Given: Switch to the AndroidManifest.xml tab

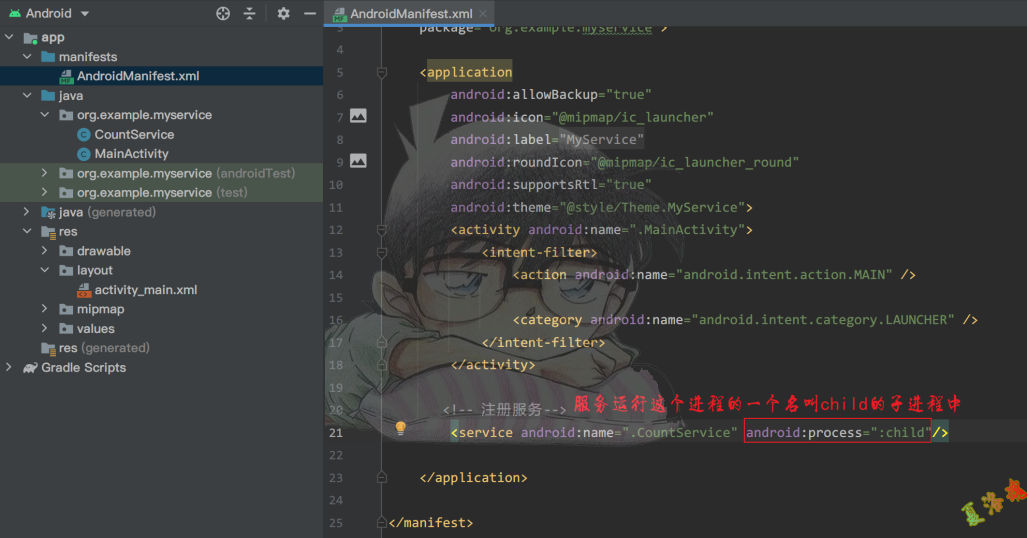Looking at the screenshot, I should (410, 14).
